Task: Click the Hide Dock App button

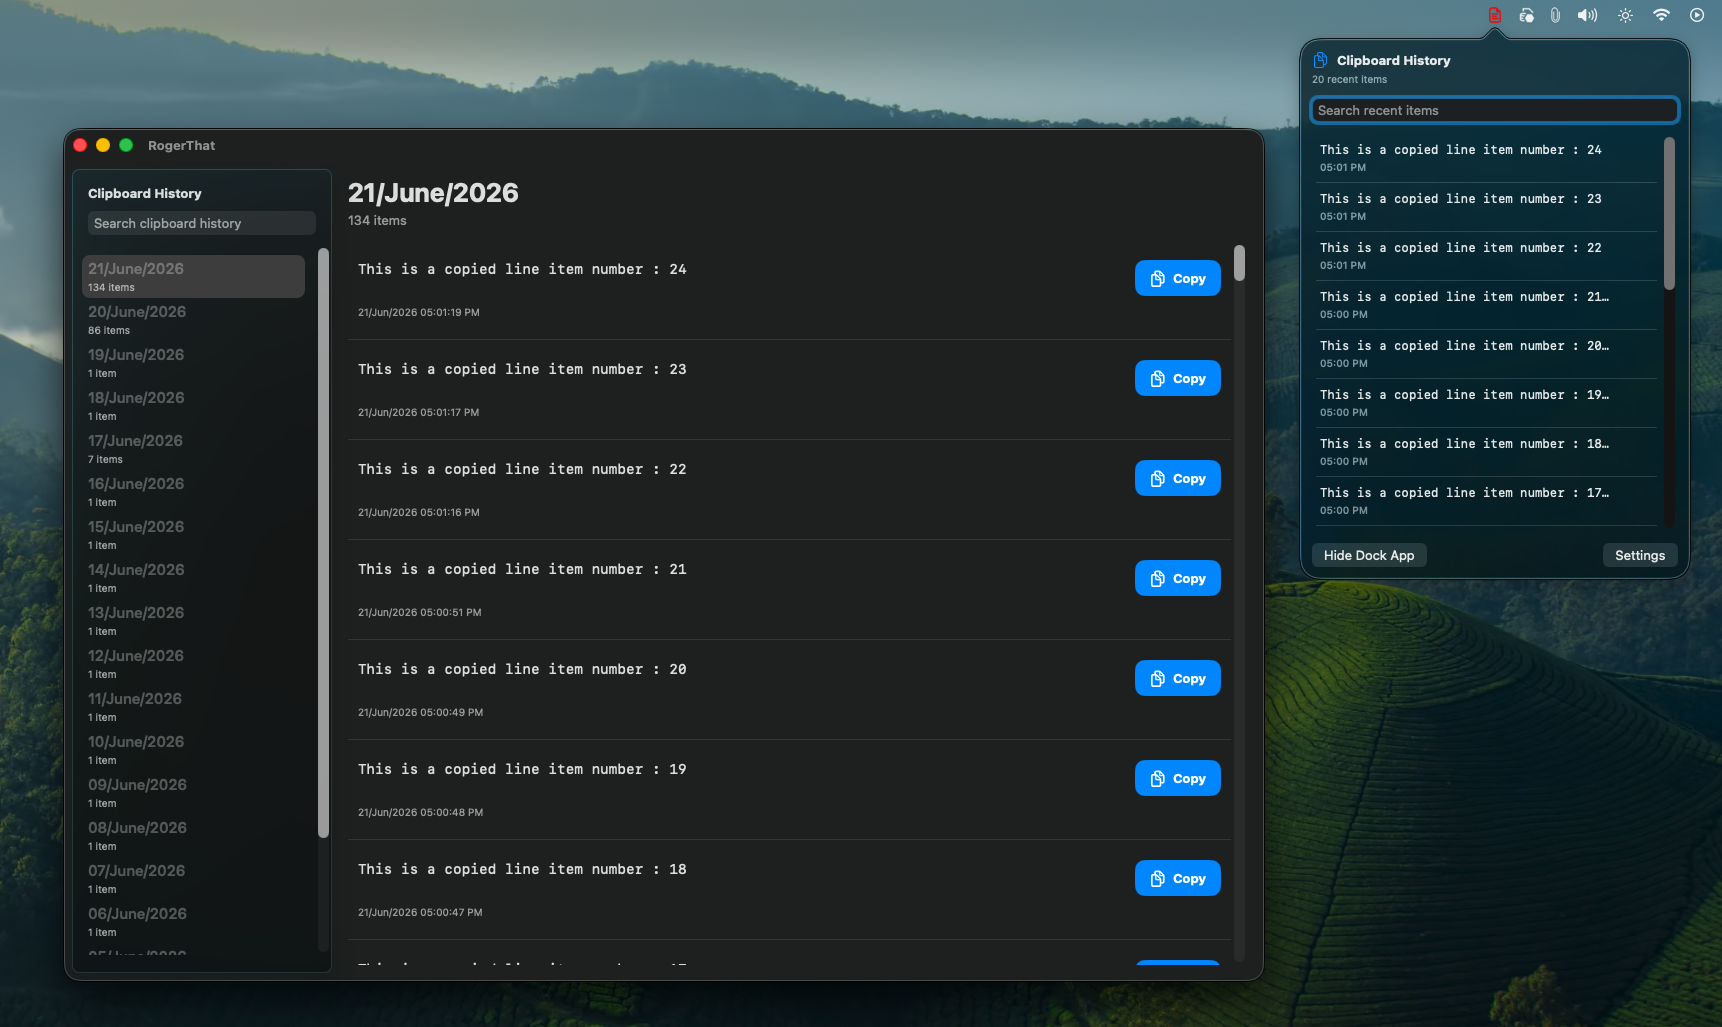Action: 1369,555
